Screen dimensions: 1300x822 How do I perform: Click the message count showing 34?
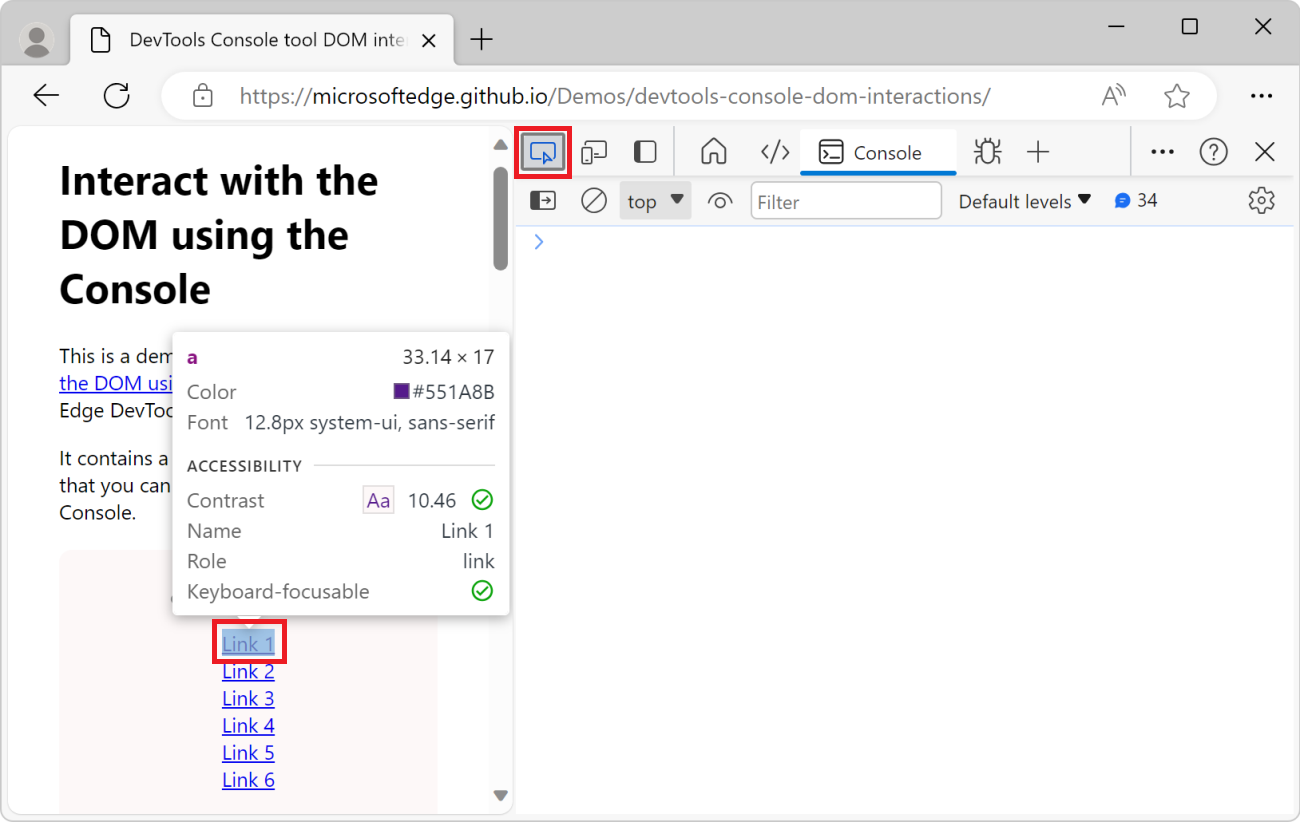1136,200
